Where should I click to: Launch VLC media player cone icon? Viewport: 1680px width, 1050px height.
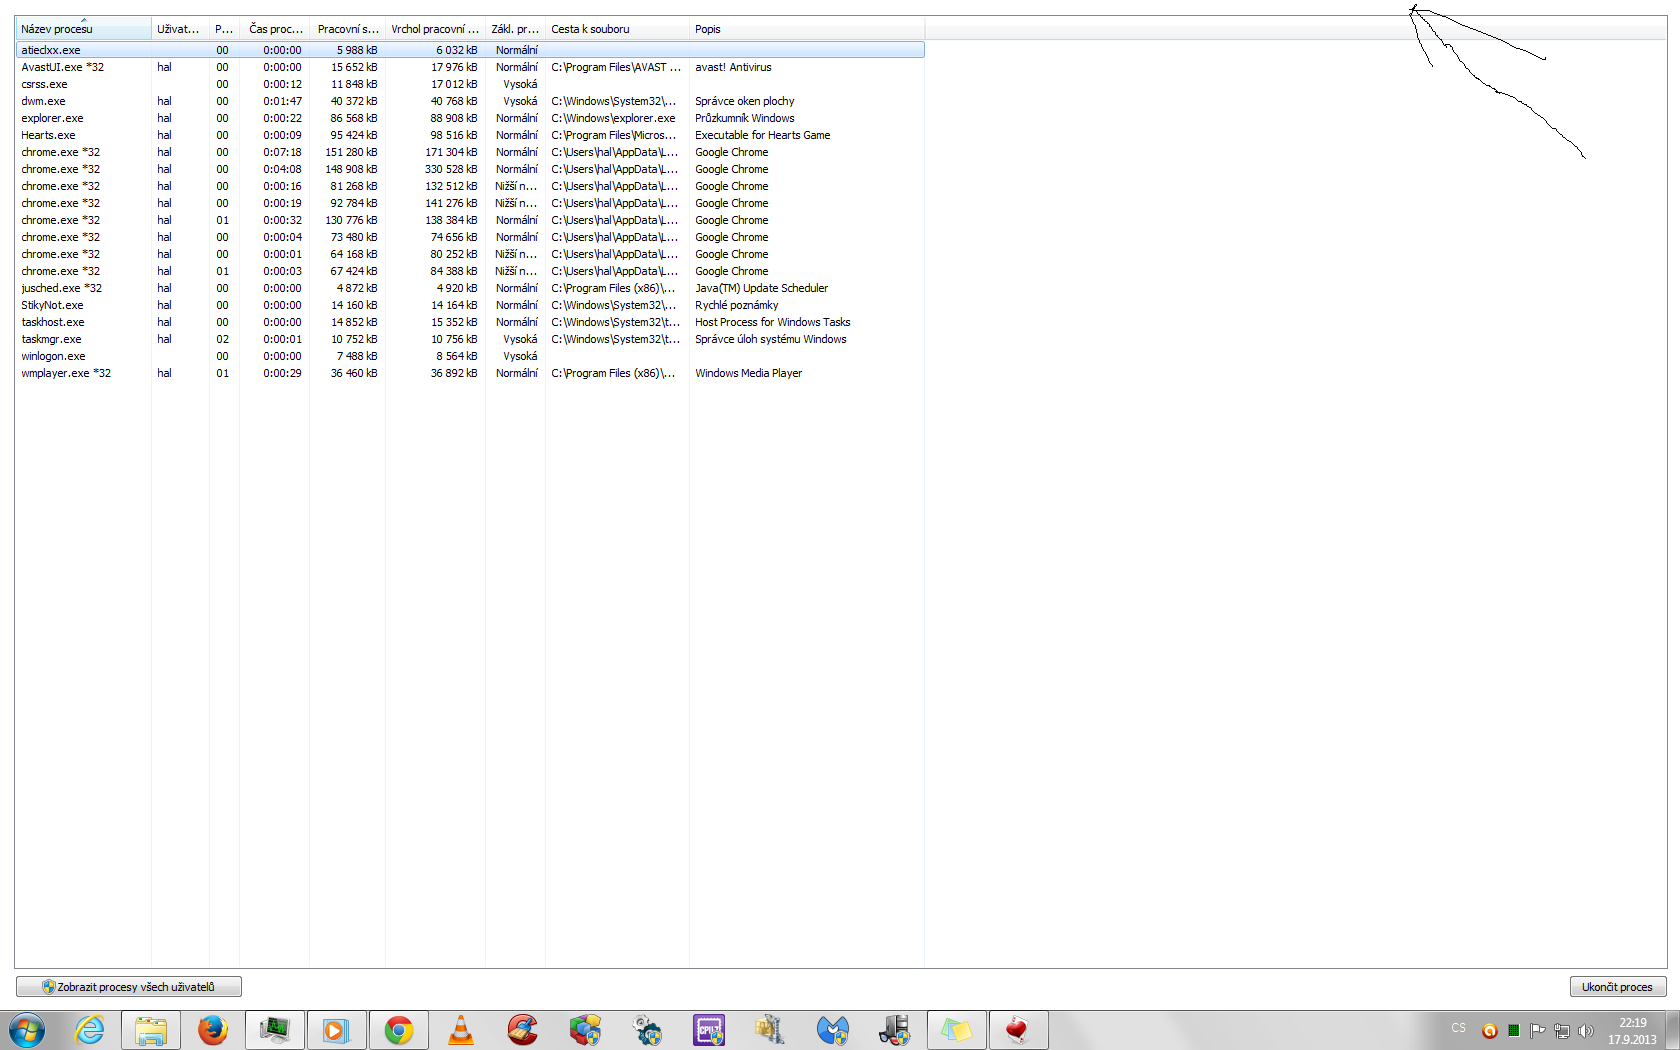pos(461,1030)
